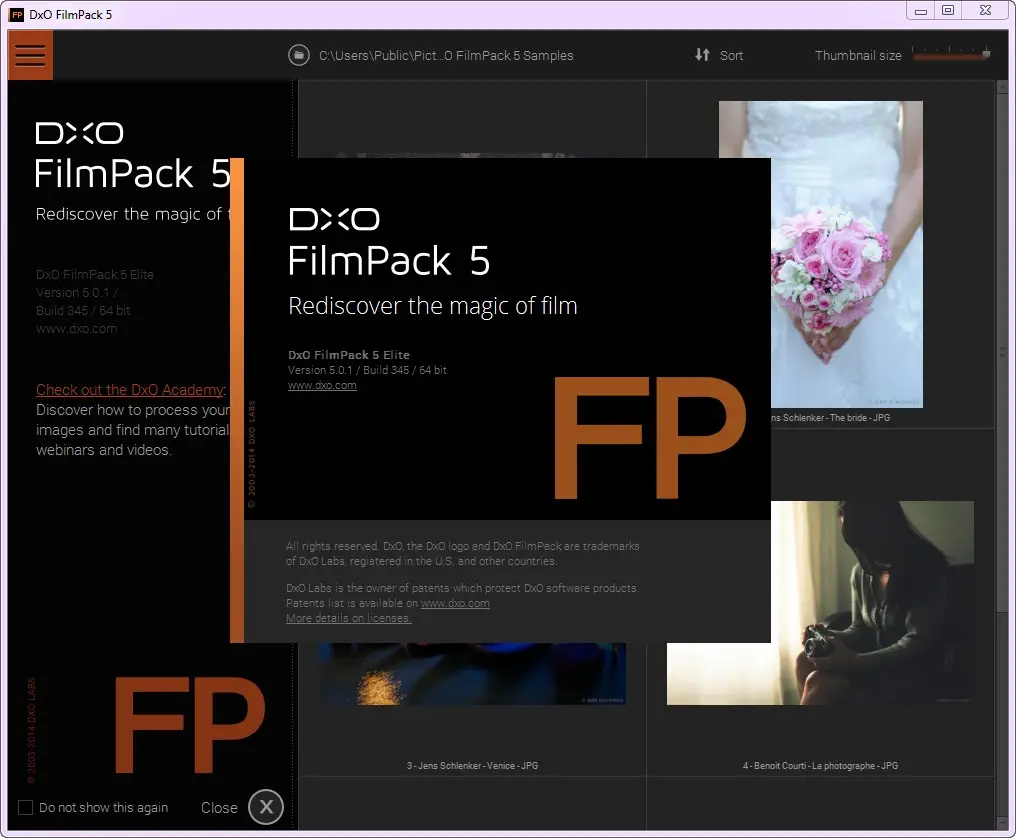Click the vertical scrollbar on the right
This screenshot has height=838, width=1016.
[1003, 454]
